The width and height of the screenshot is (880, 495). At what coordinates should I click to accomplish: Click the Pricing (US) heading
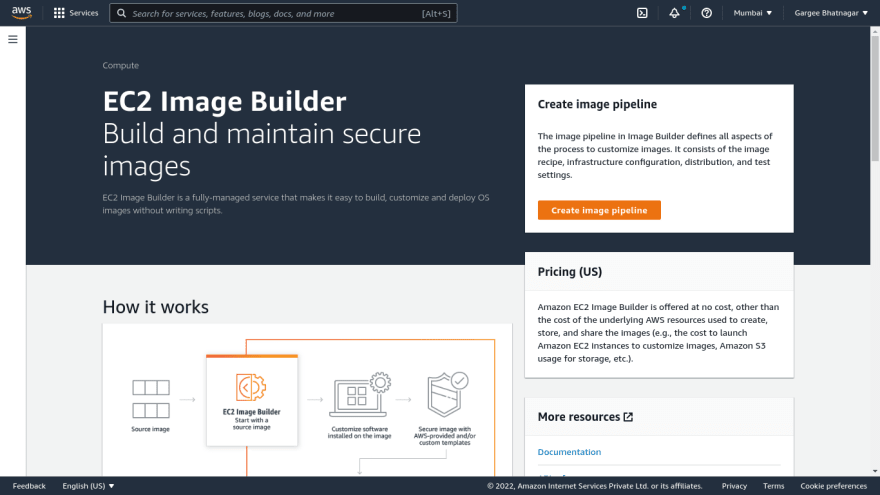tap(570, 272)
